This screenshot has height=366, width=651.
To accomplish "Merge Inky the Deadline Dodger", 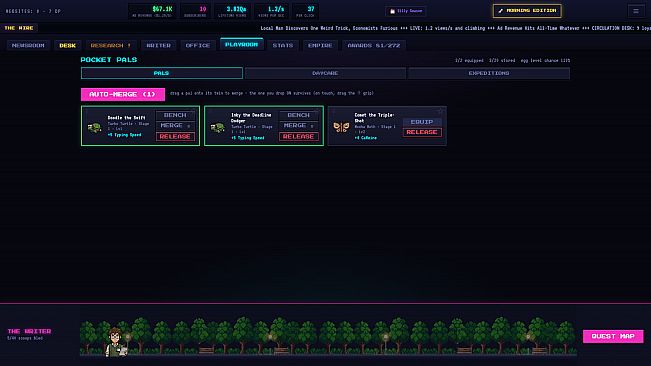I will tap(299, 125).
